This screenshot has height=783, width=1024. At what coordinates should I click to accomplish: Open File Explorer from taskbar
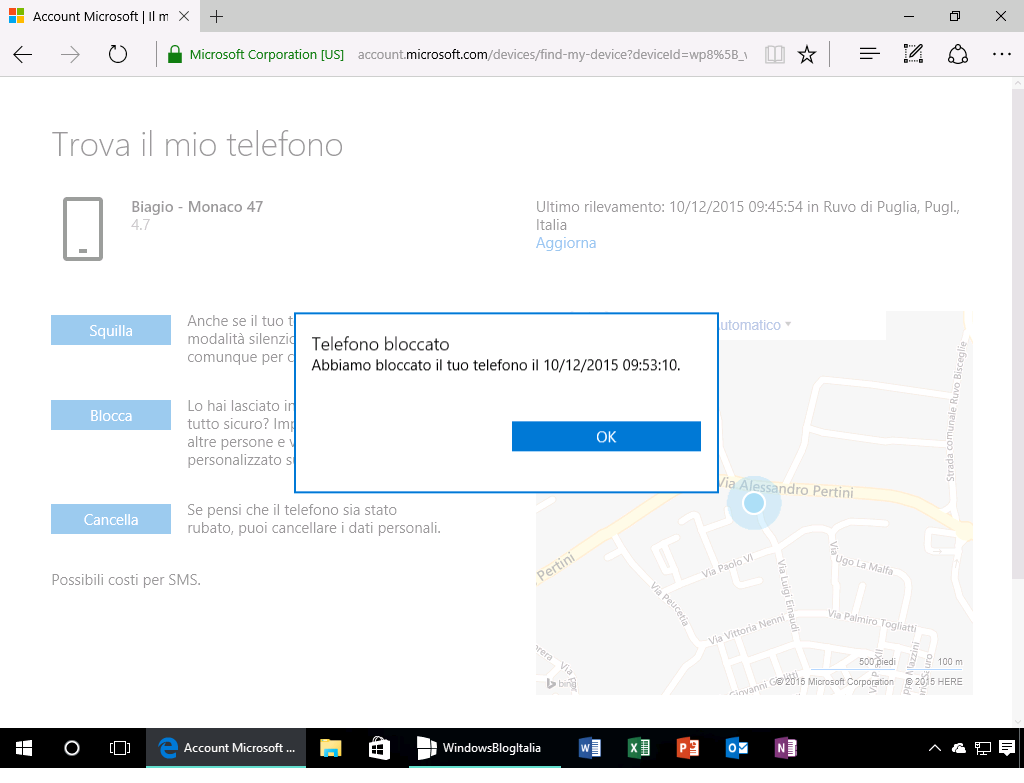(330, 748)
